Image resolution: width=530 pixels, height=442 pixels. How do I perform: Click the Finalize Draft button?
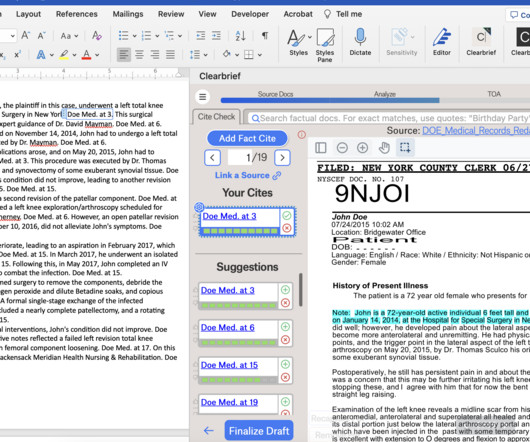(259, 431)
